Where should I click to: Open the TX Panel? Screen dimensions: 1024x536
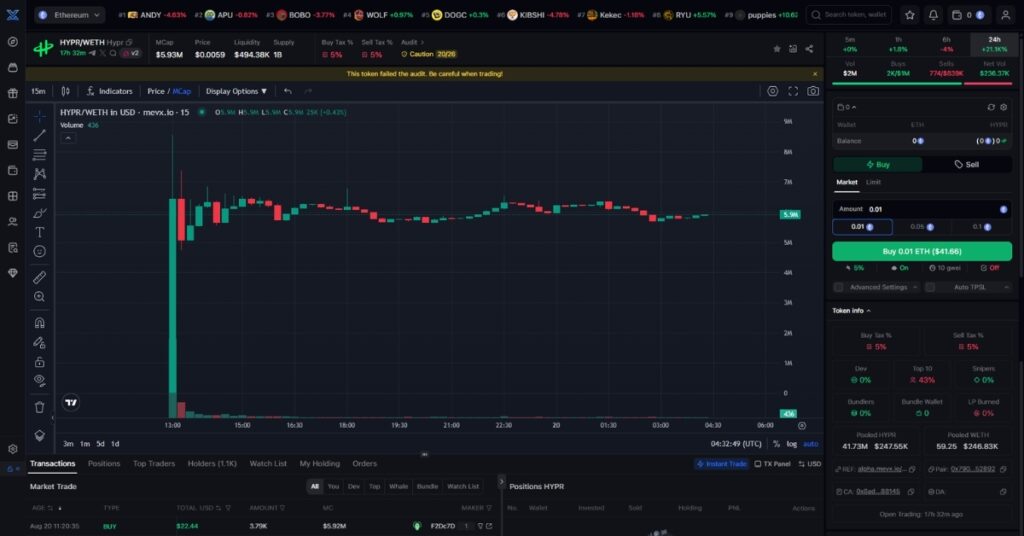click(773, 464)
